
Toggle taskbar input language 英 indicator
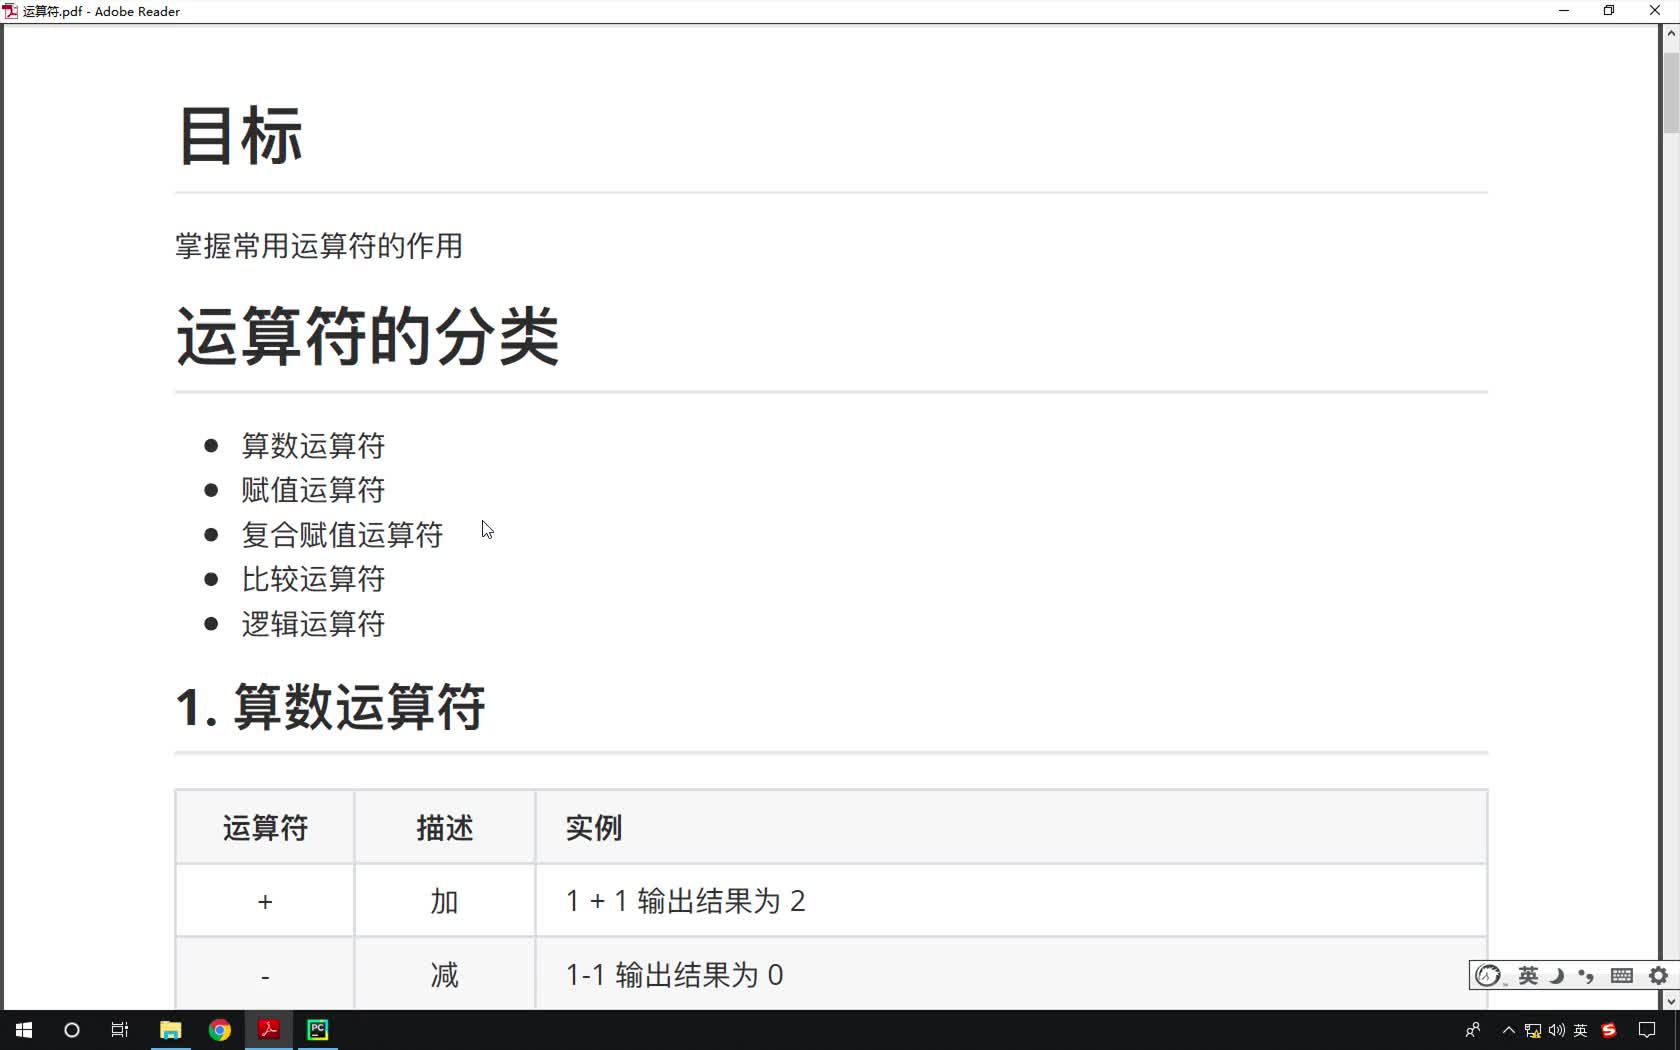[1581, 1030]
